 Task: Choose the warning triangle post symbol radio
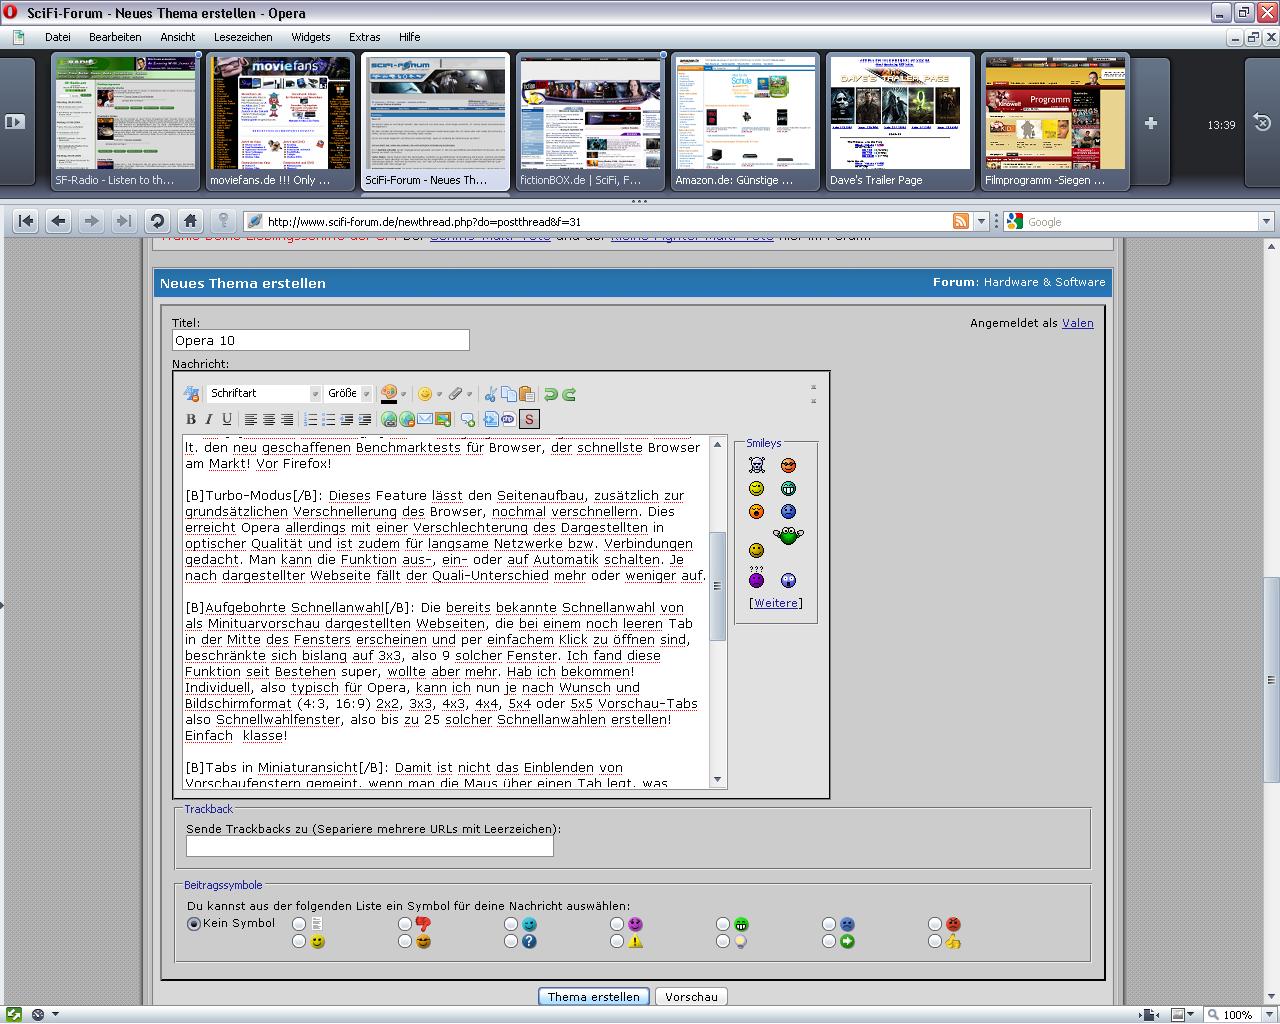coord(617,941)
